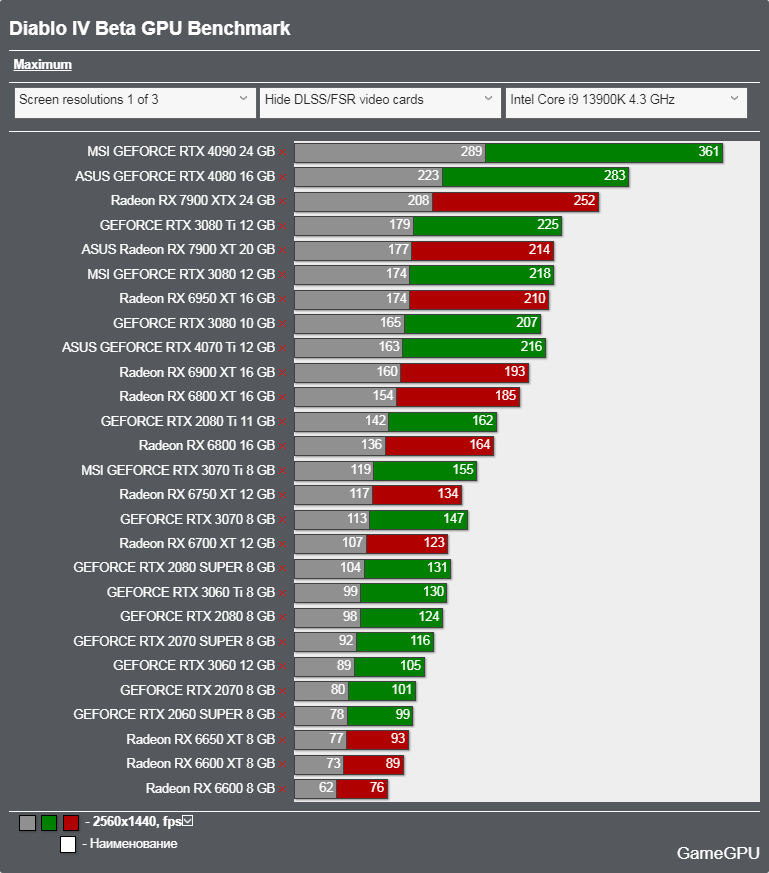
Task: Click red x beside GEFORCE RTX 3060 12 GB
Action: pyautogui.click(x=283, y=666)
